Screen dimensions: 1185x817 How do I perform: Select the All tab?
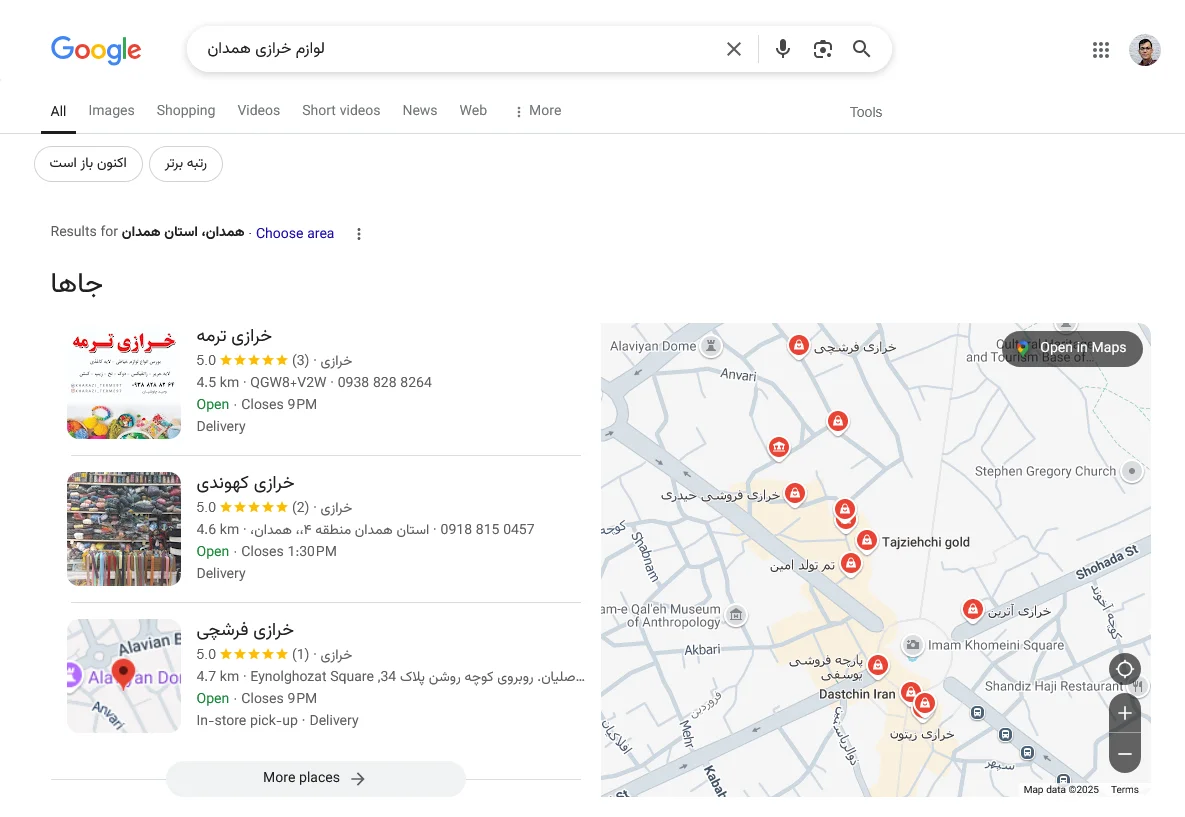[x=58, y=112]
